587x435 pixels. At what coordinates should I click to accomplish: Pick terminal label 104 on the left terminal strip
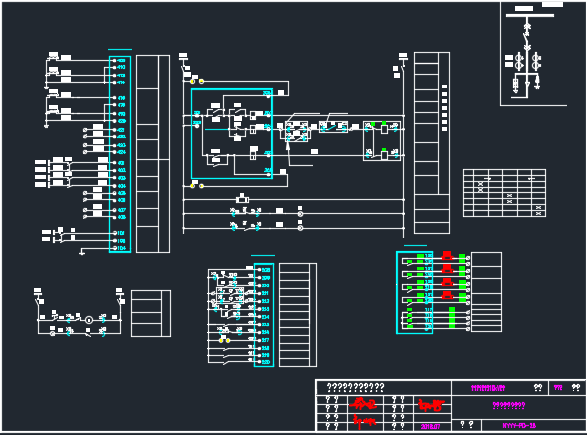pos(121,248)
